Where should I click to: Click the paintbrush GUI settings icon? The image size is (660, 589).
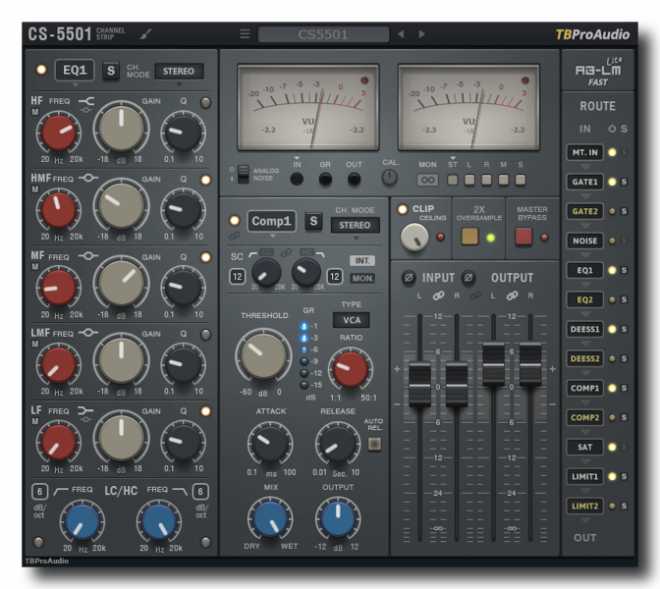tap(146, 34)
